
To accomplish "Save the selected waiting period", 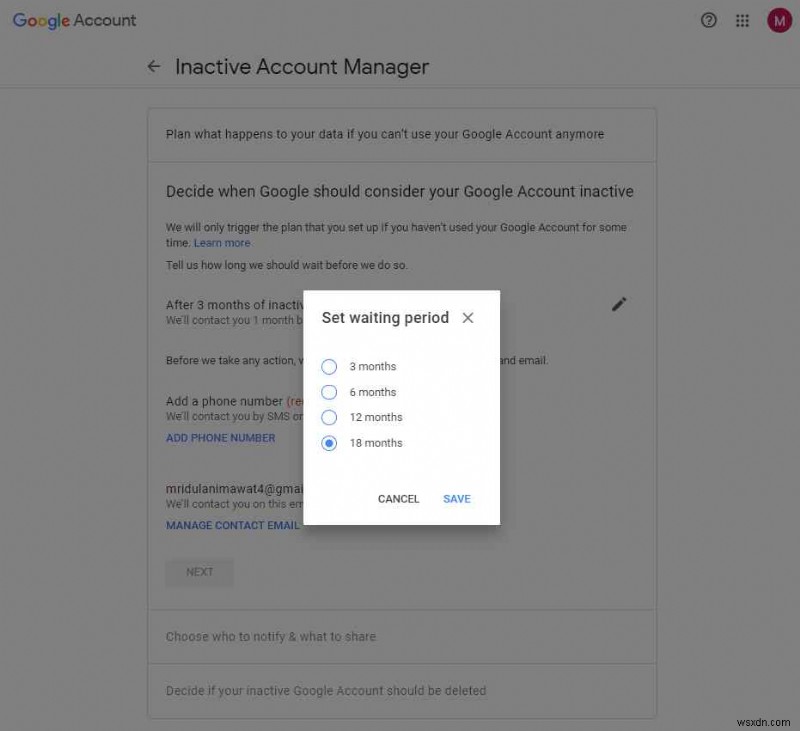I will 456,498.
